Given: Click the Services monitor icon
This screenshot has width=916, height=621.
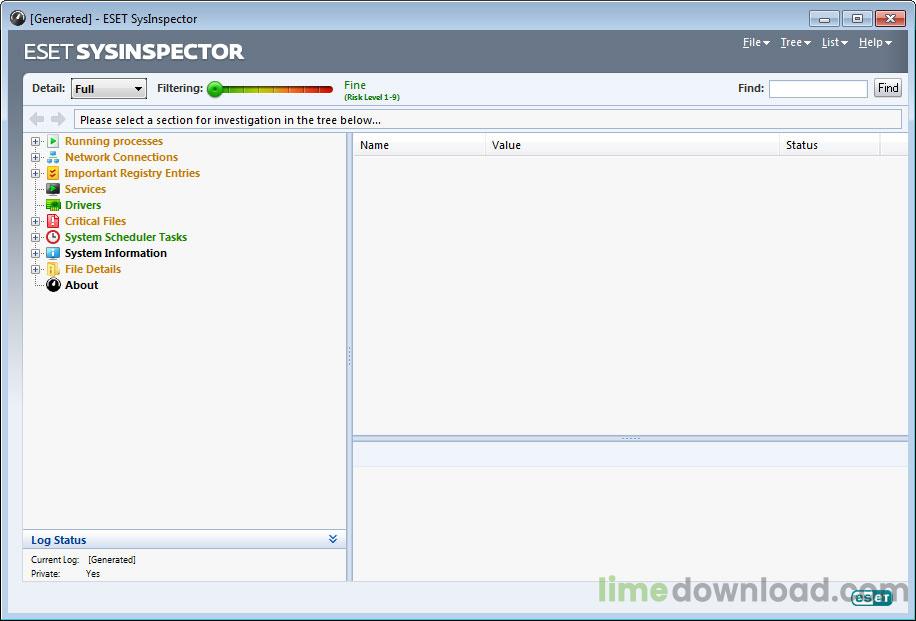Looking at the screenshot, I should point(53,189).
